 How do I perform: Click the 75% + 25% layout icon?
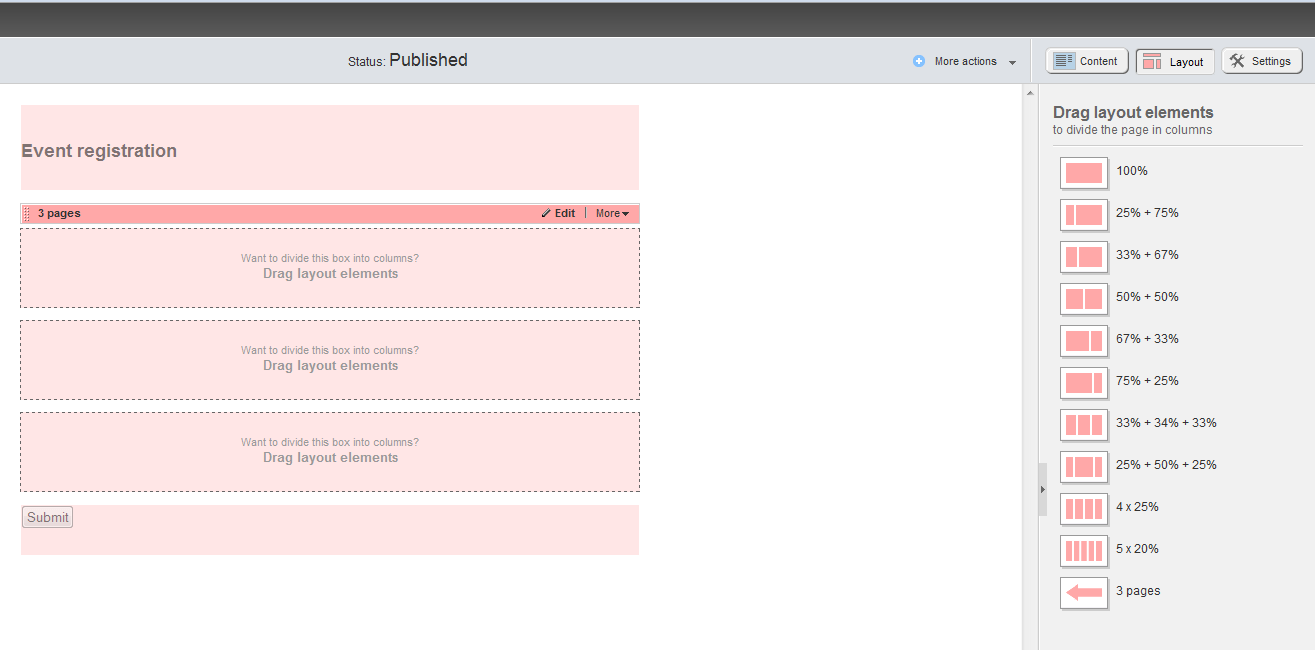pos(1083,382)
